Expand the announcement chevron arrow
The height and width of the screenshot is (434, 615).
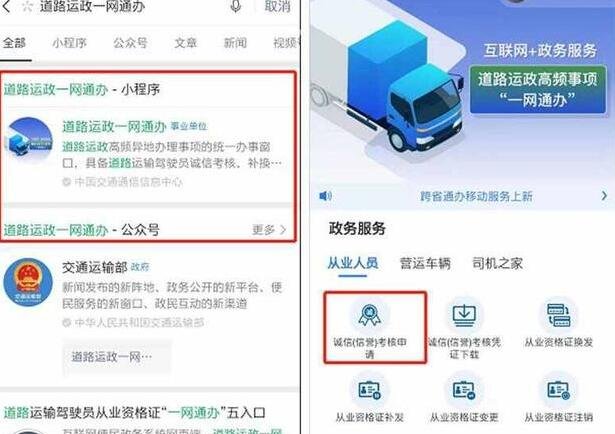604,195
